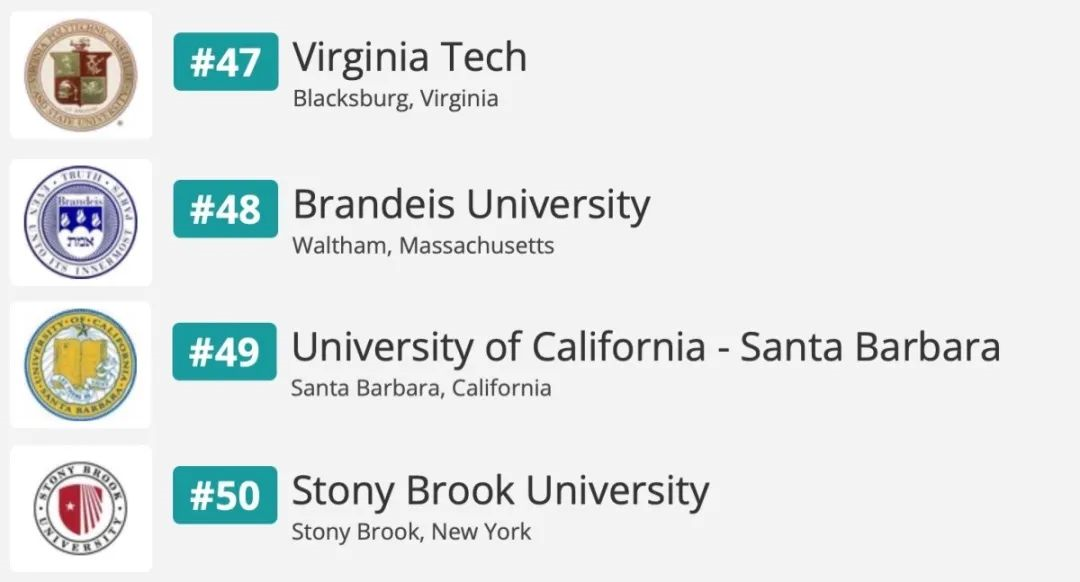
Task: Select the UC Santa Barbara seal
Action: (x=81, y=364)
